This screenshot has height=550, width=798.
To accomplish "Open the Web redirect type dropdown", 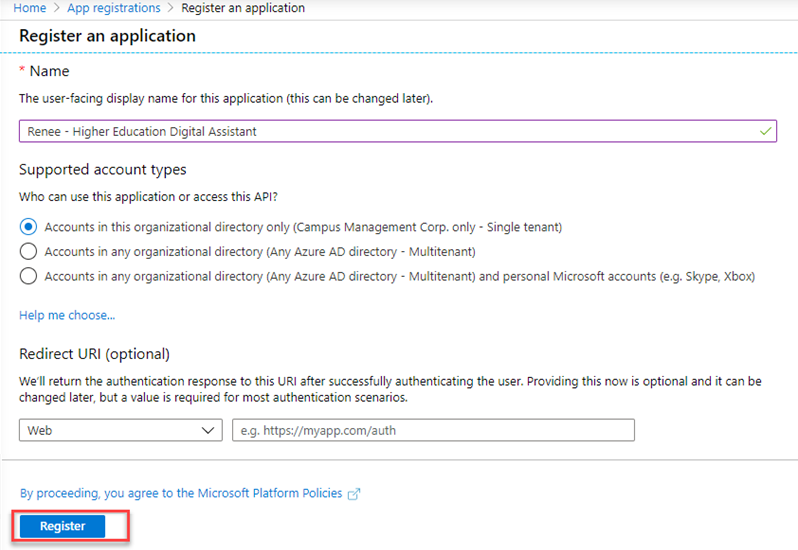I will [x=121, y=430].
